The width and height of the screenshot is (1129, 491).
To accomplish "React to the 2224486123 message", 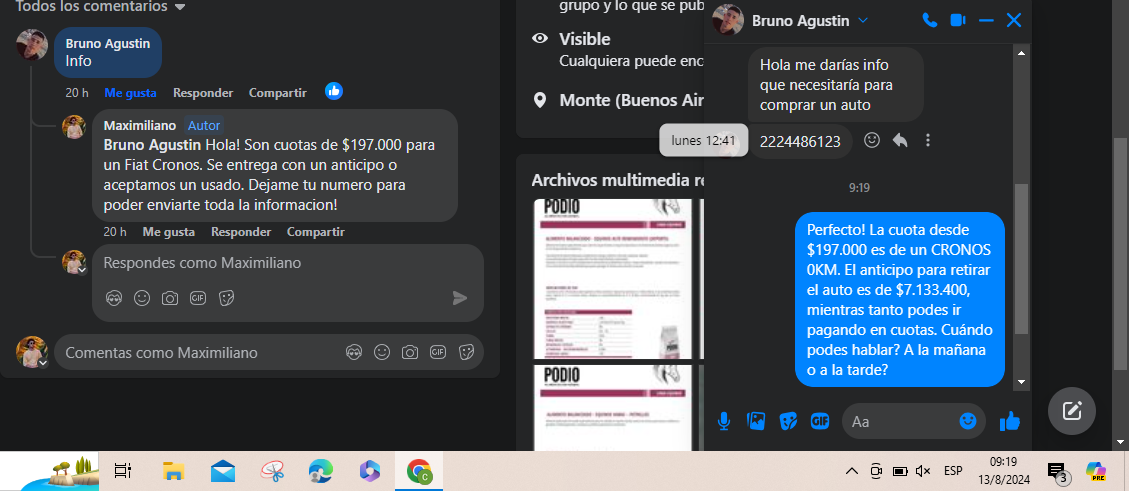I will click(x=872, y=141).
